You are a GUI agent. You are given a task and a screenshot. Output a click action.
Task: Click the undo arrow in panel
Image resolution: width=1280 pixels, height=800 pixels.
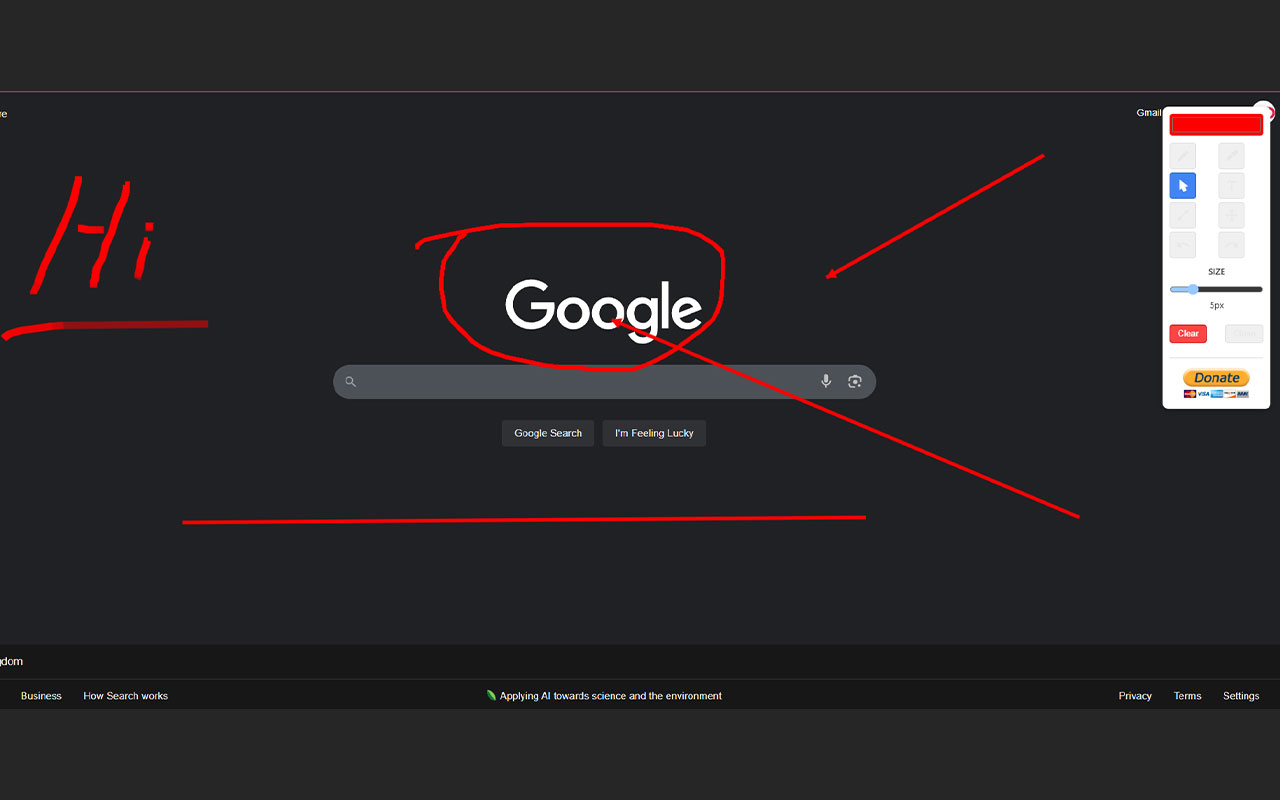tap(1183, 245)
